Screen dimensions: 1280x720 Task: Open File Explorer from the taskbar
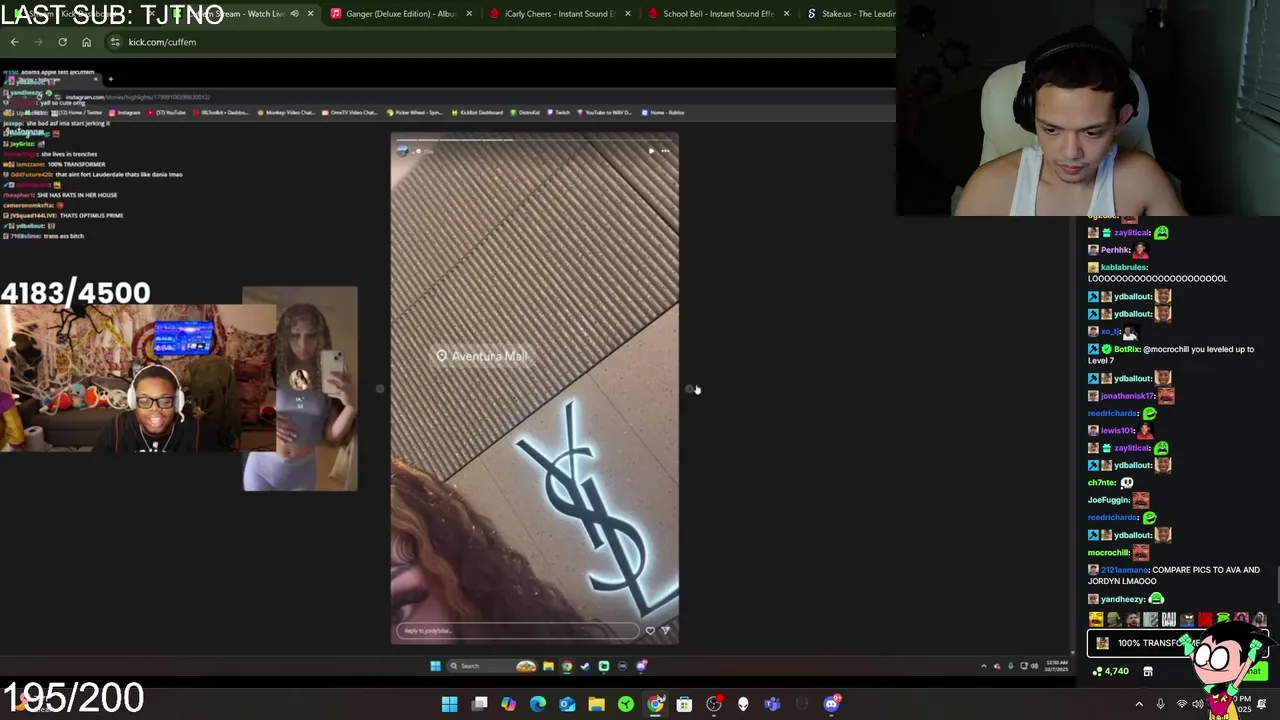coord(596,704)
